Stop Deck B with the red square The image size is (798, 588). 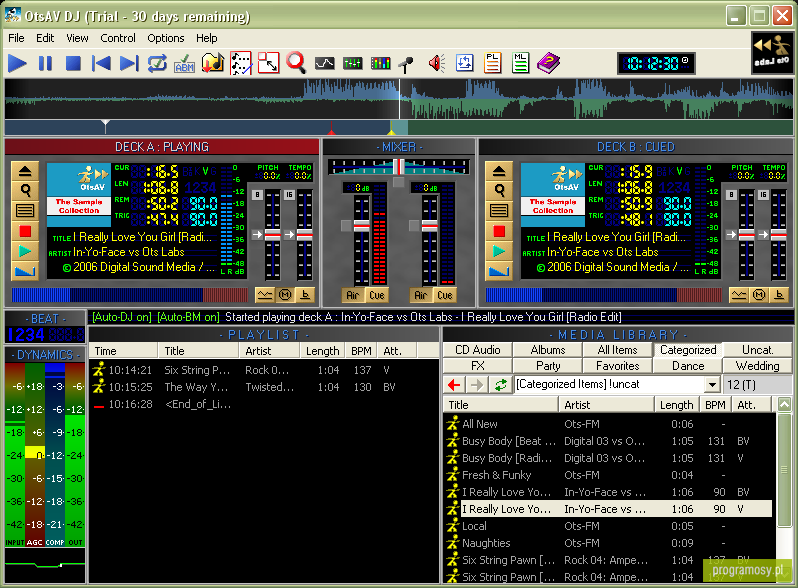click(499, 231)
